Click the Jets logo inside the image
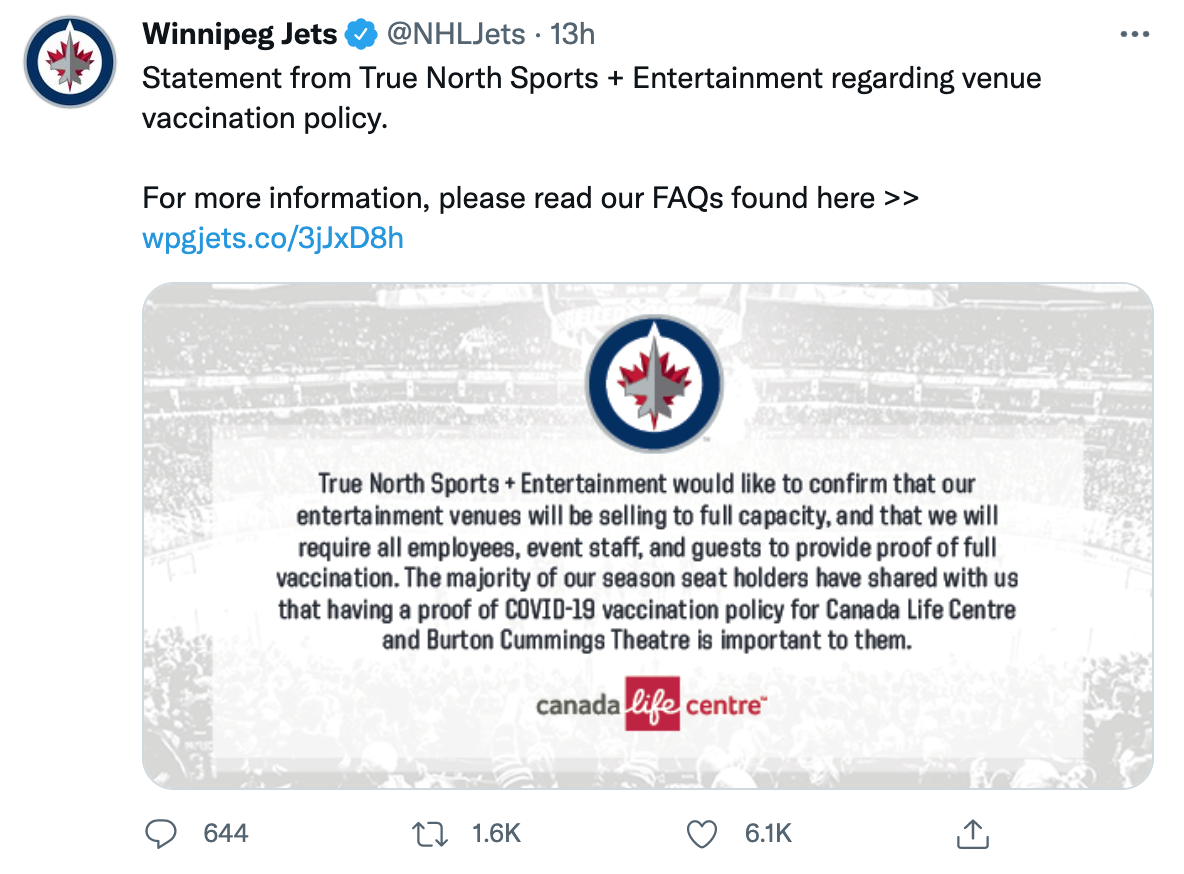 (x=654, y=383)
